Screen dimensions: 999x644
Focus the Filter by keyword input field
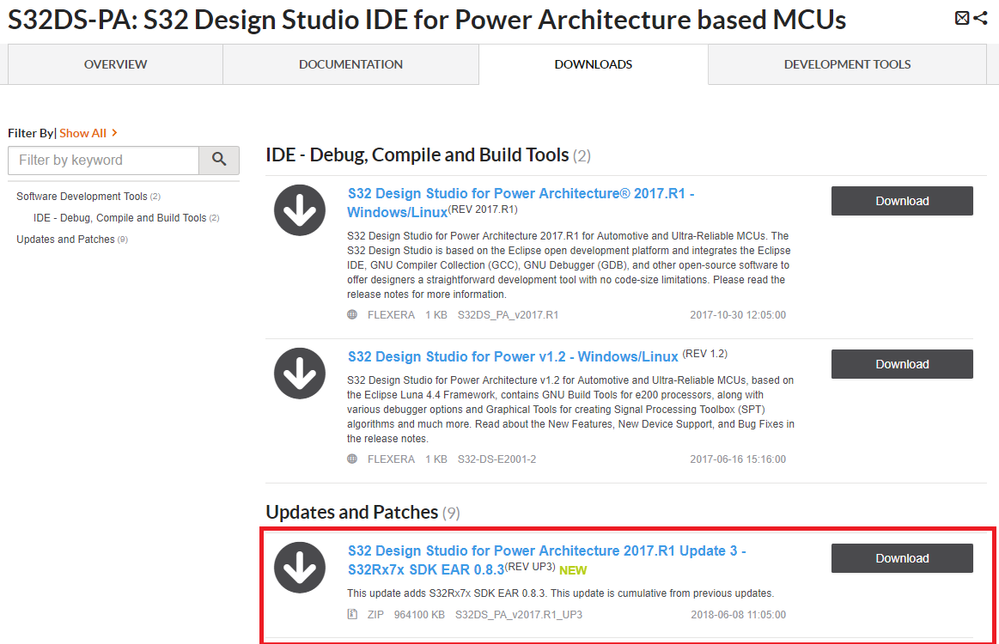point(104,160)
